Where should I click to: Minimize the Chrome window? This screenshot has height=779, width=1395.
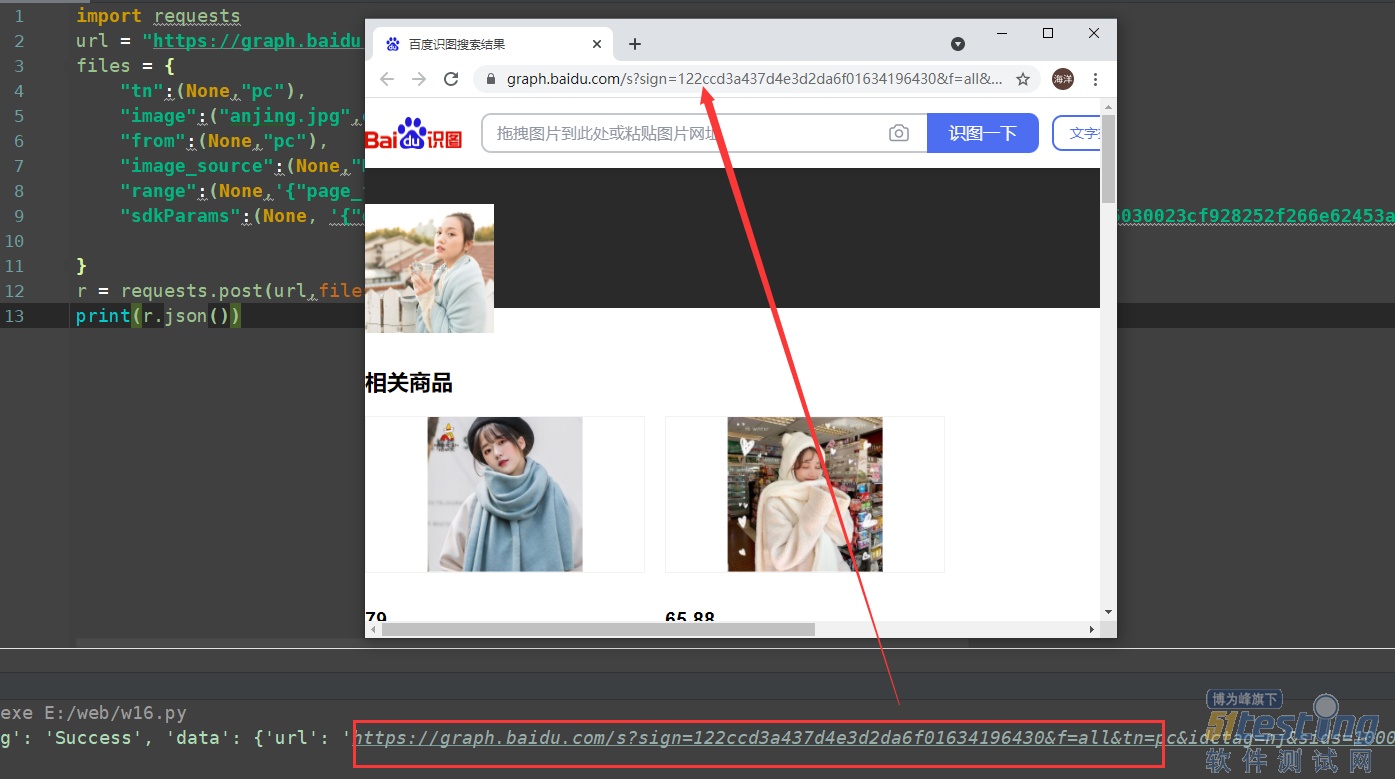point(1002,33)
